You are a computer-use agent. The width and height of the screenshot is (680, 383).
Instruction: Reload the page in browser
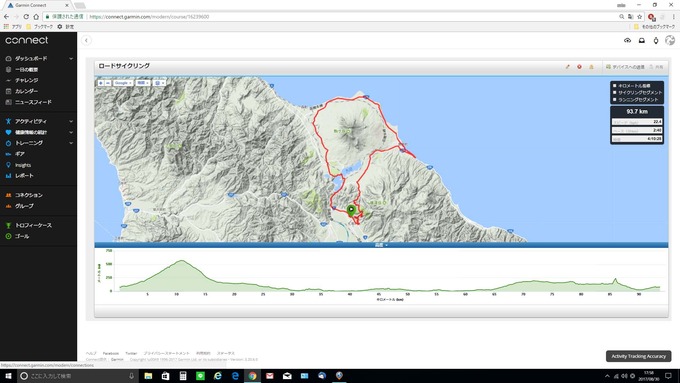tap(26, 16)
